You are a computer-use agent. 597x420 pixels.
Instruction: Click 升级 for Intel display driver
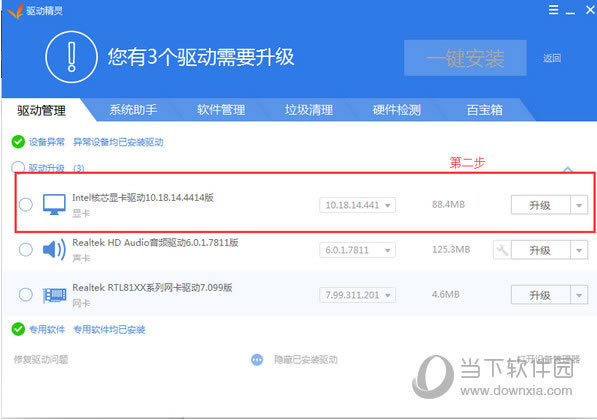541,205
